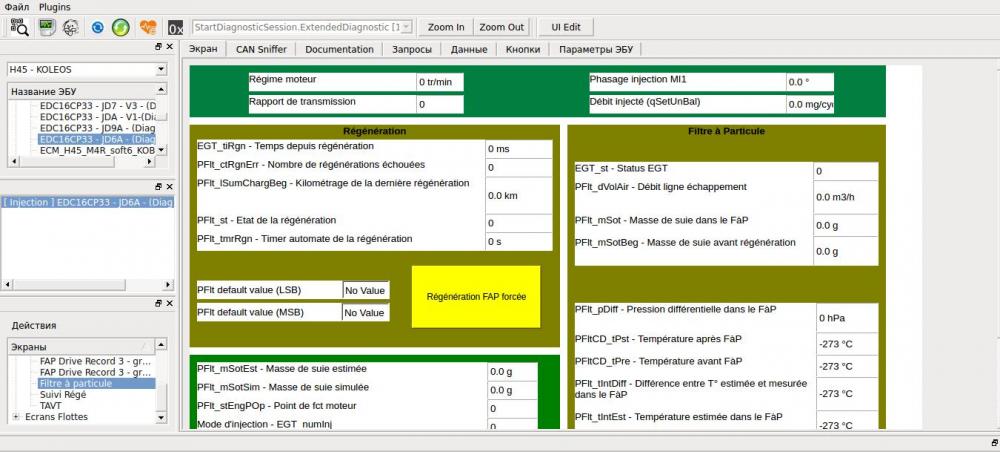Open the Параметры ЭБУ tab
Viewport: 1000px width, 452px height.
[596, 49]
